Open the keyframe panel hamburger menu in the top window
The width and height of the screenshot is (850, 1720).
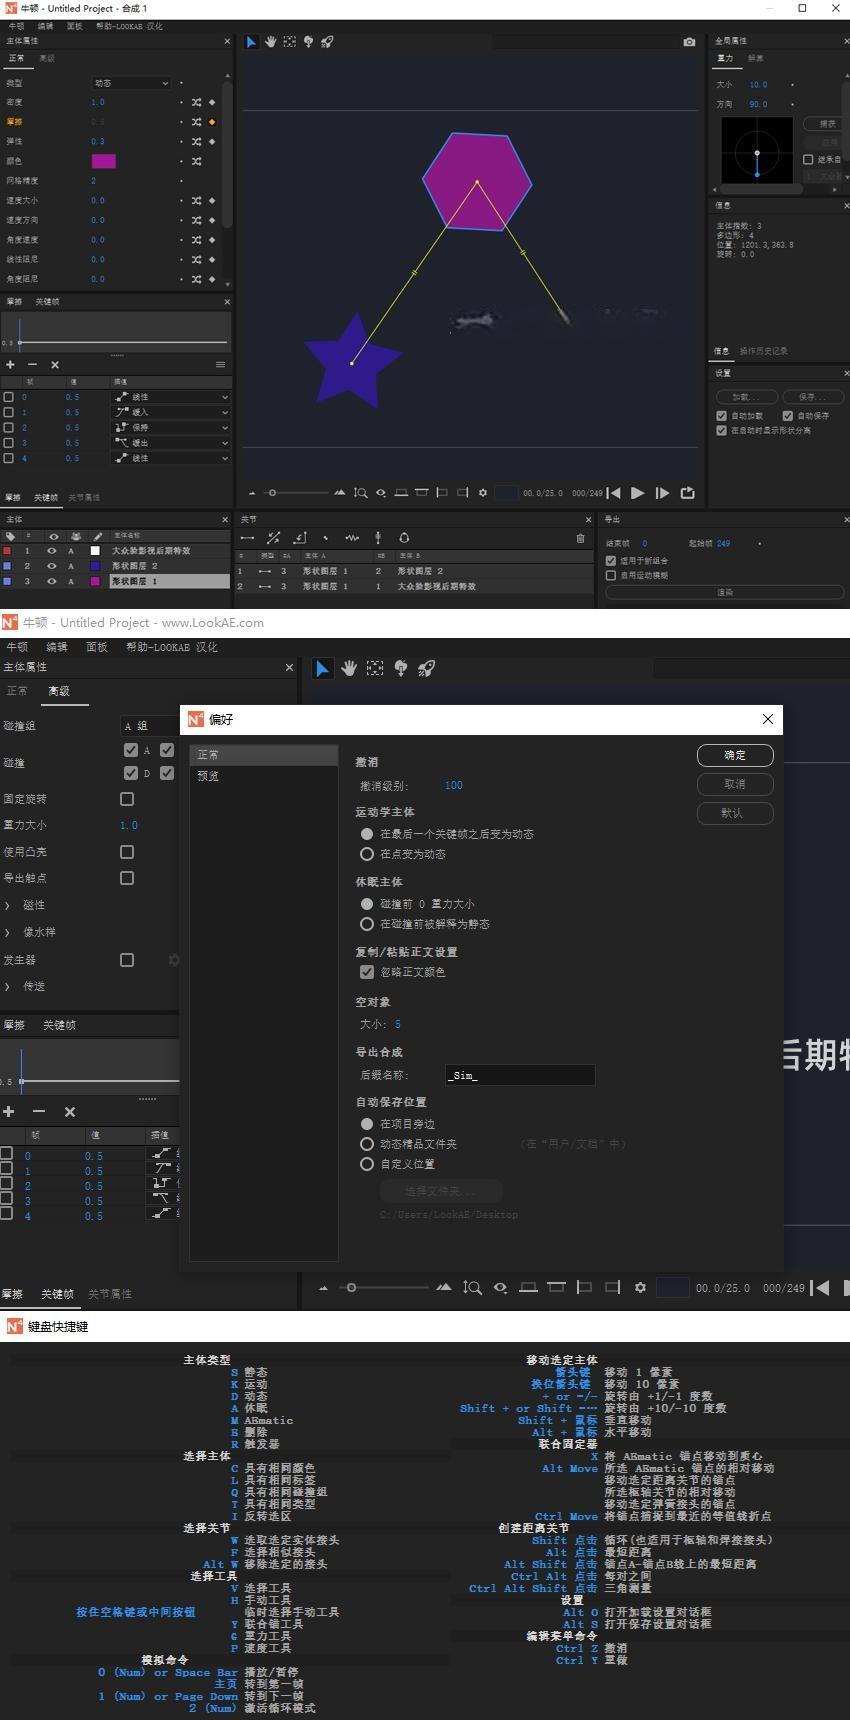(220, 365)
